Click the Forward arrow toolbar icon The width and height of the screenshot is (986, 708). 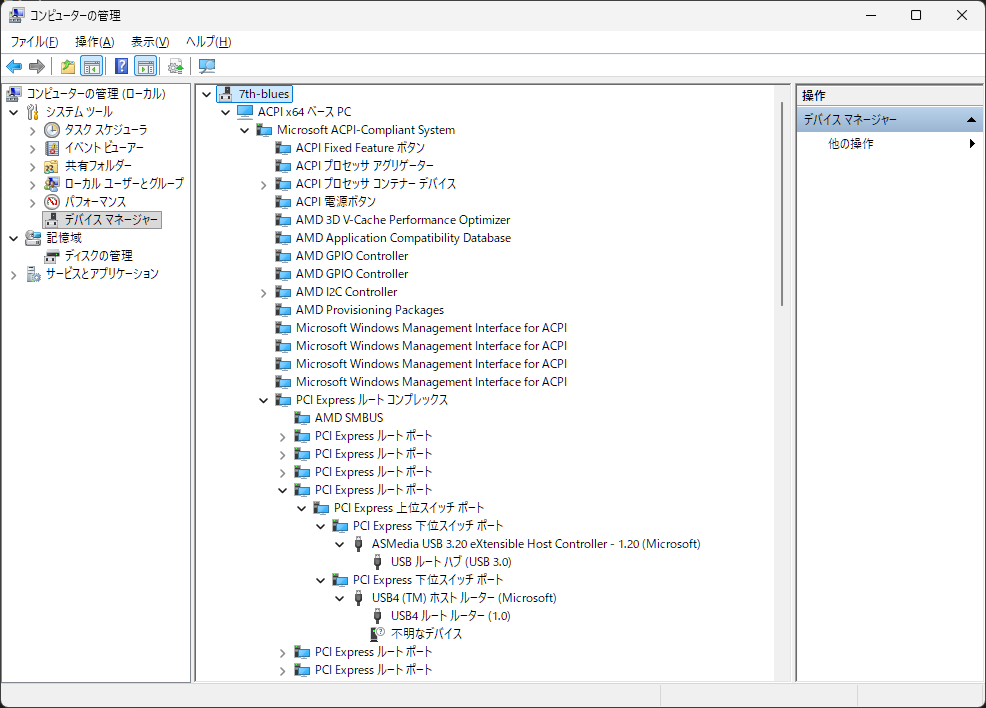pyautogui.click(x=37, y=66)
